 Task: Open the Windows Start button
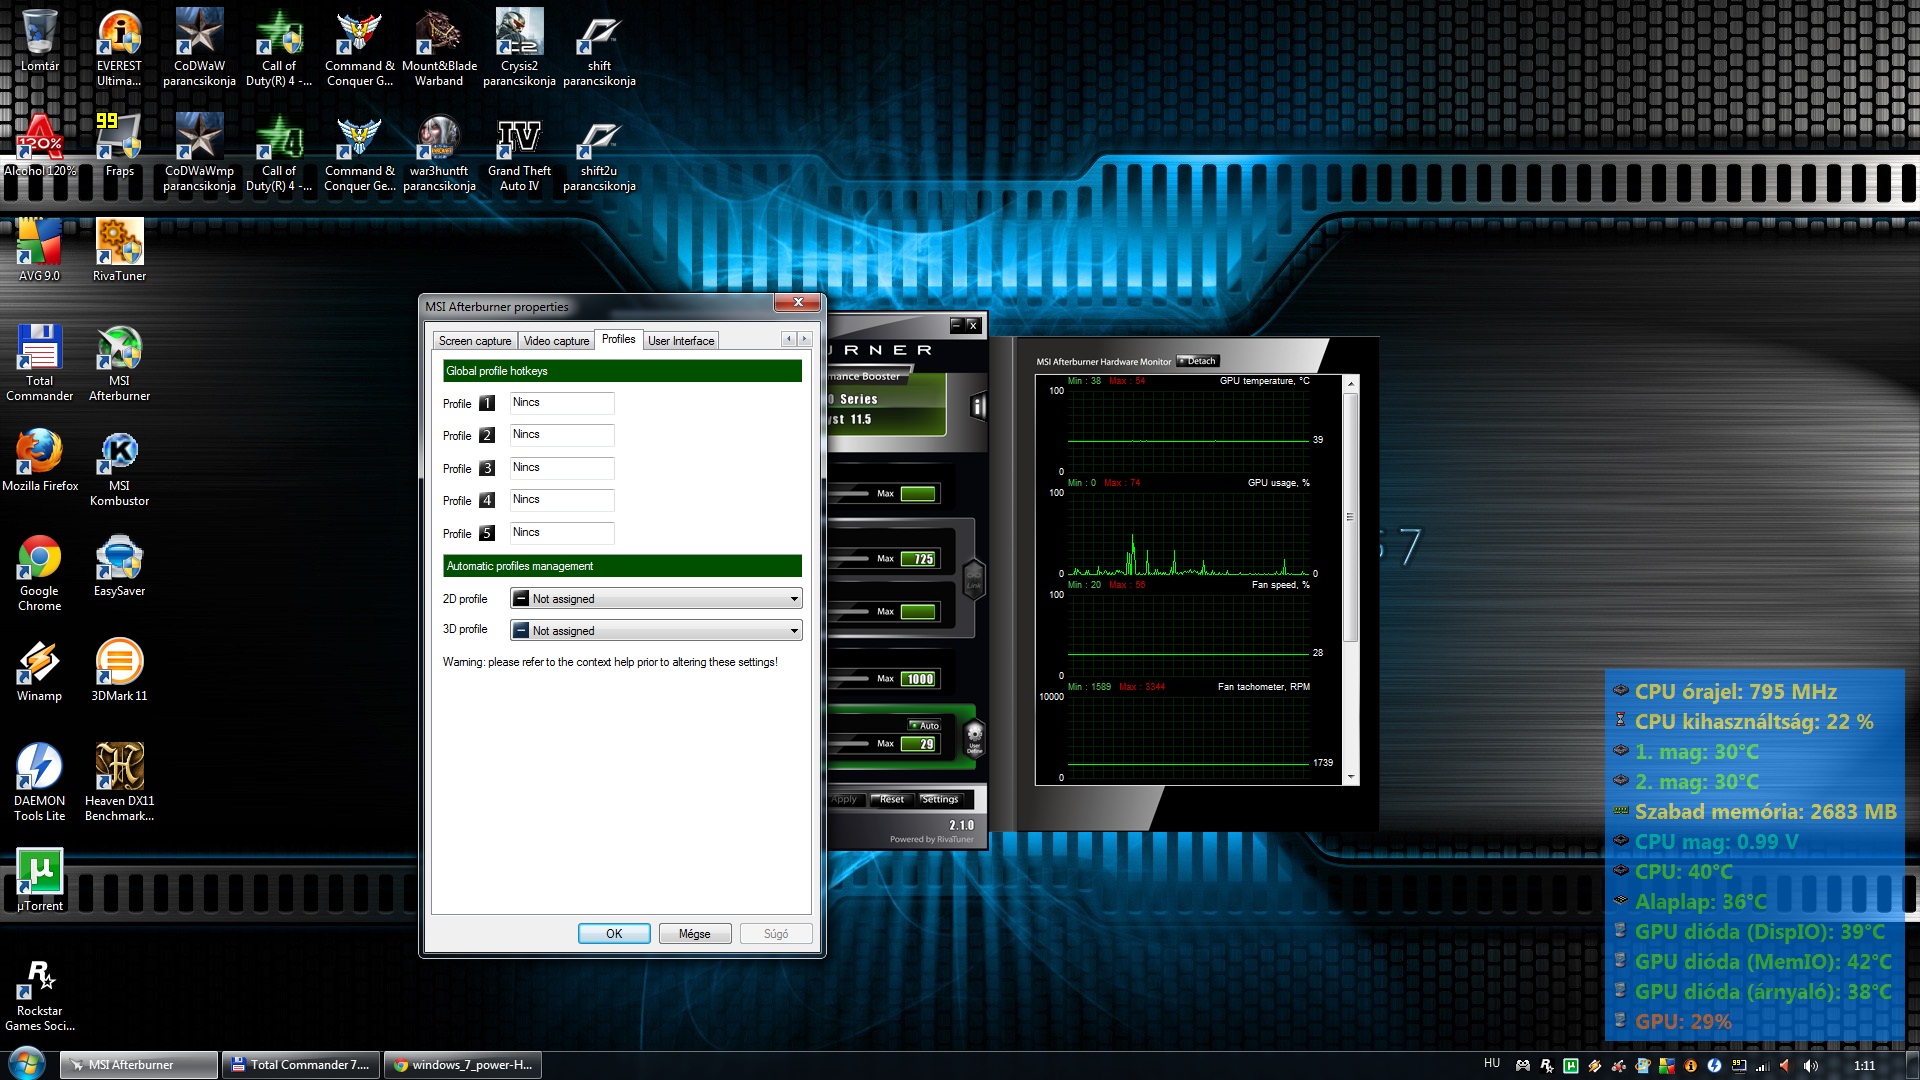[26, 1064]
